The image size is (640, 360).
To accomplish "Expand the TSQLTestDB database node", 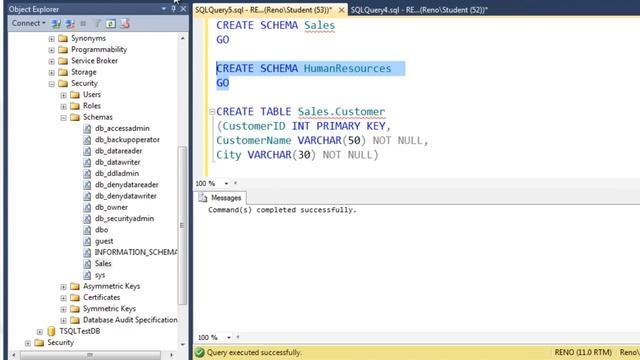I will (40, 331).
